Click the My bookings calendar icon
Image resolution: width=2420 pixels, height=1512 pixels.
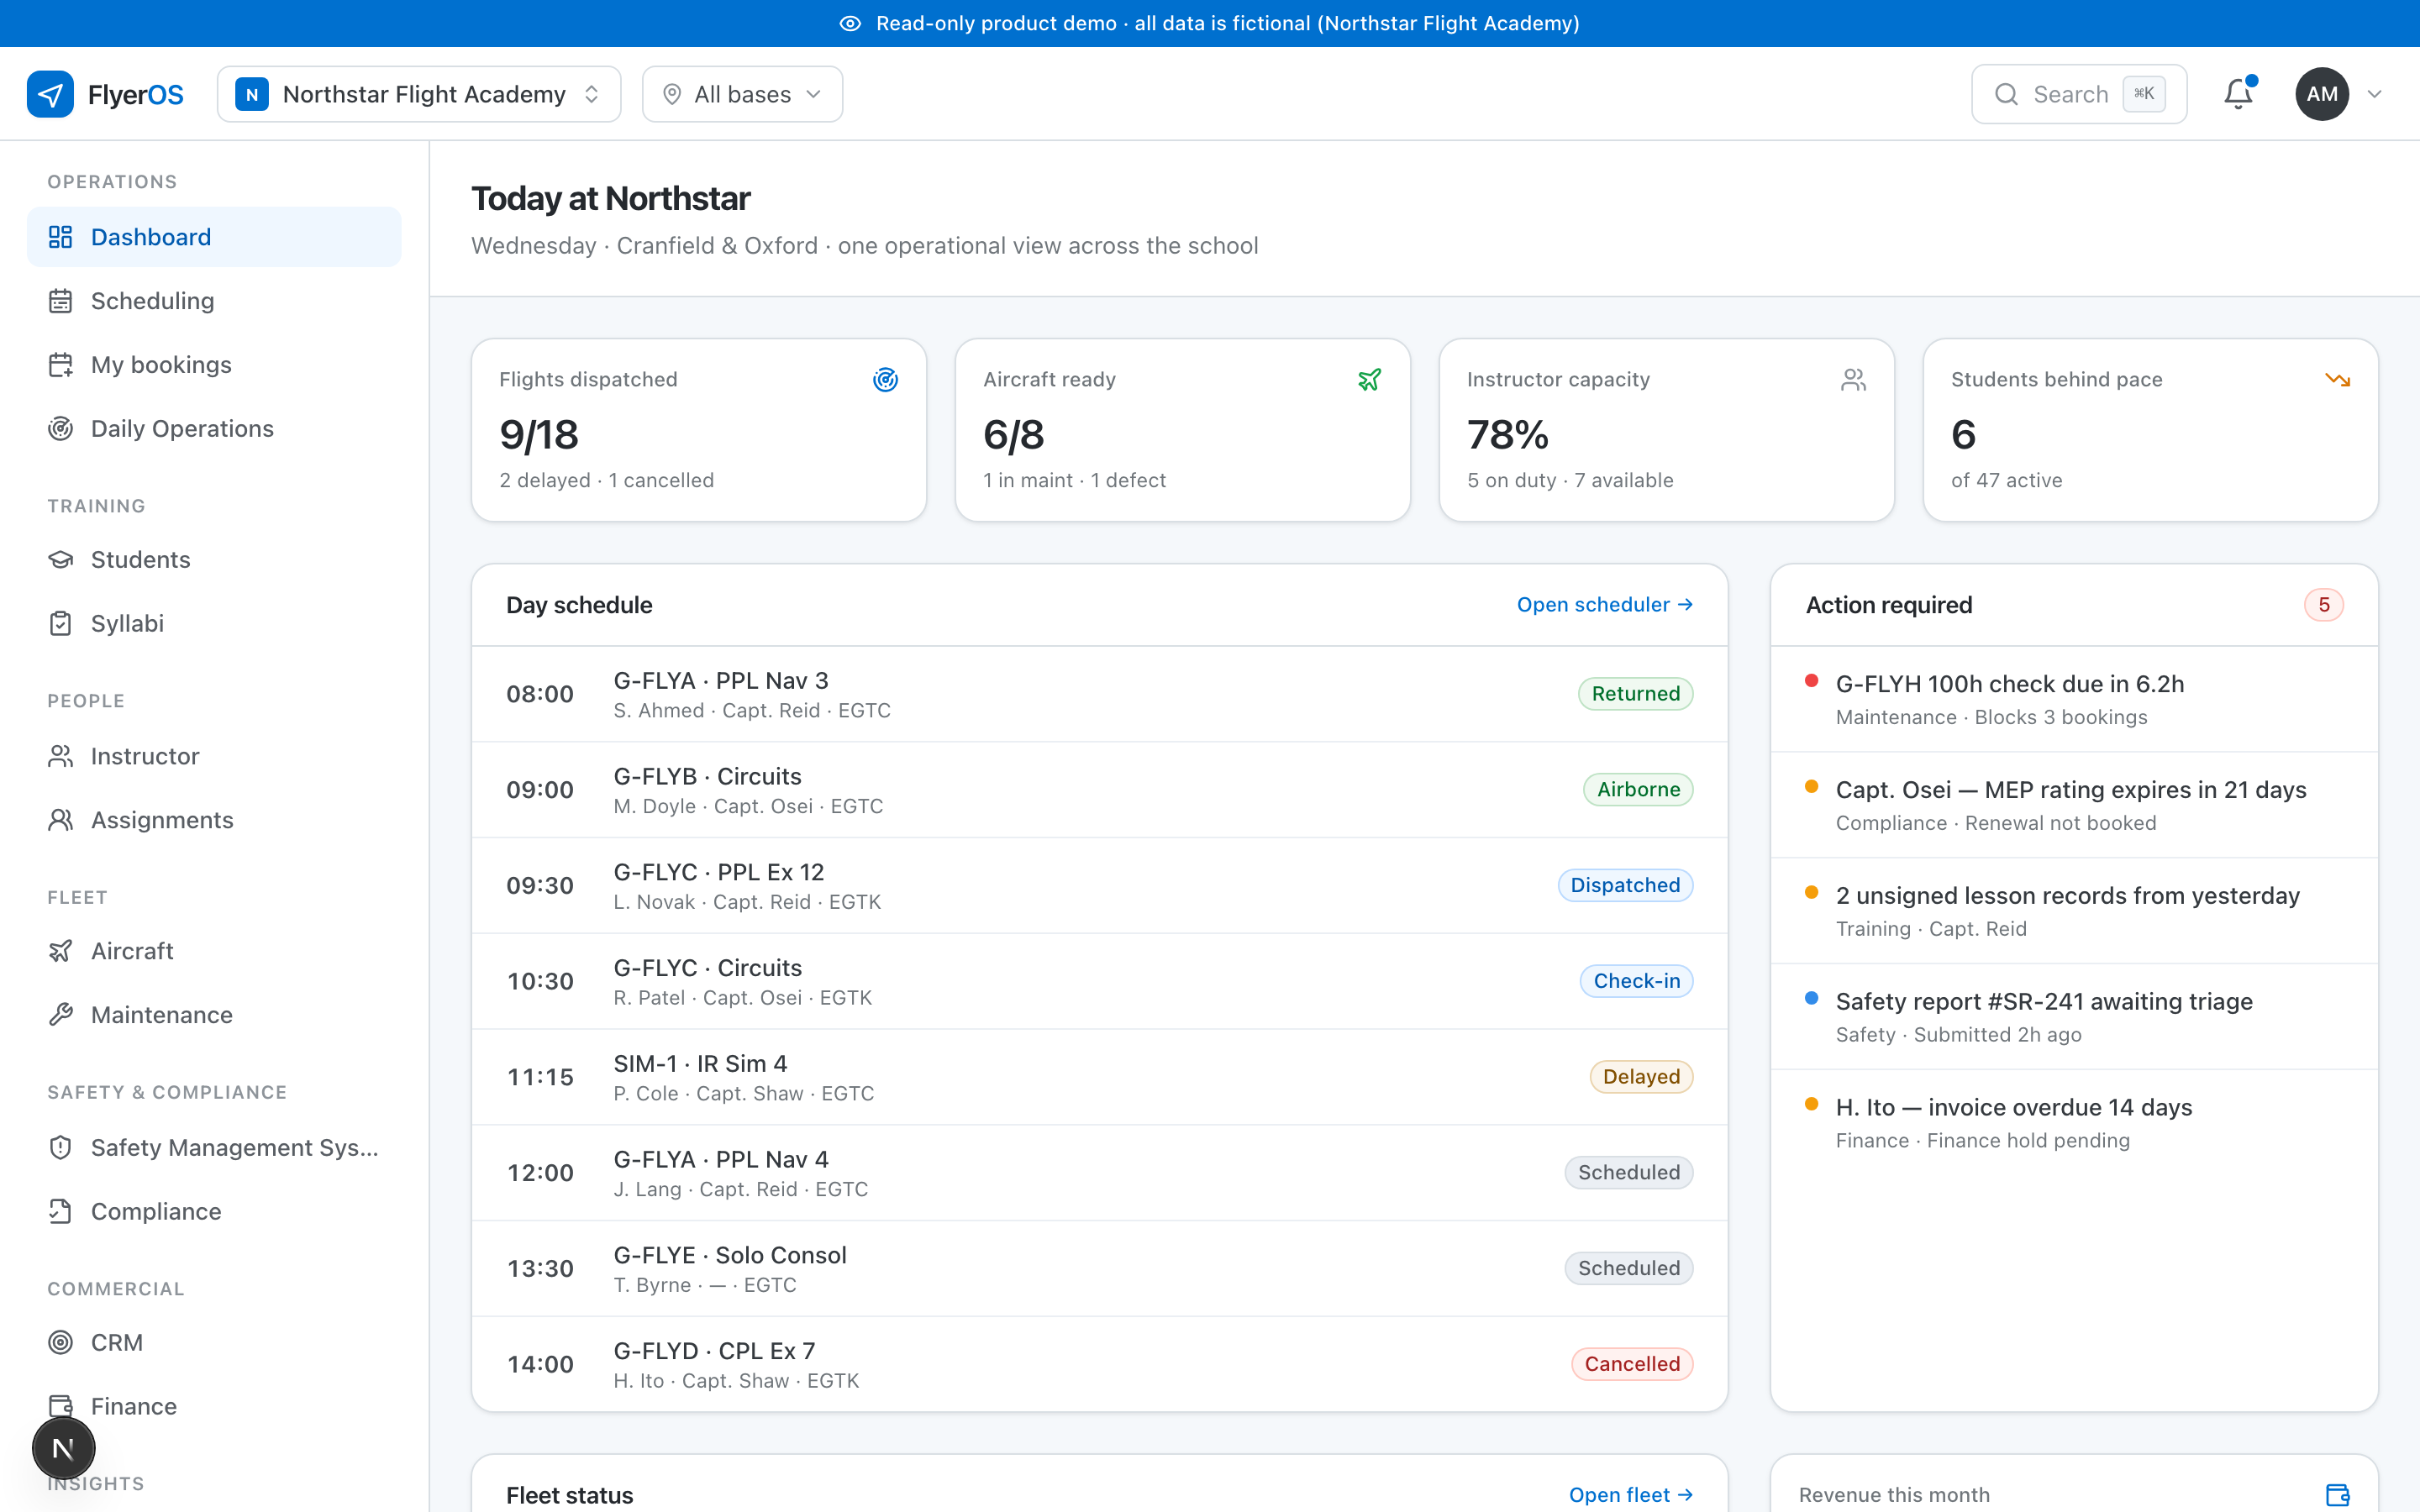tap(61, 365)
